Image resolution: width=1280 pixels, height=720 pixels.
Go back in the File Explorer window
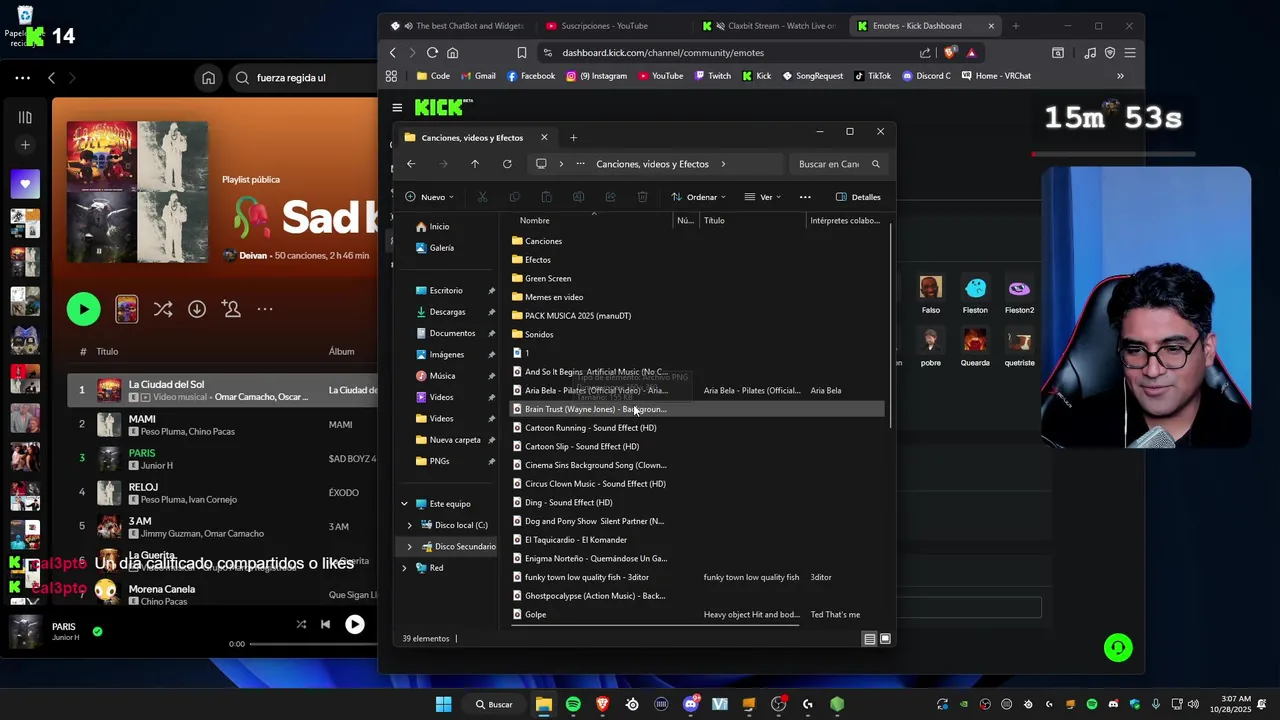point(411,164)
